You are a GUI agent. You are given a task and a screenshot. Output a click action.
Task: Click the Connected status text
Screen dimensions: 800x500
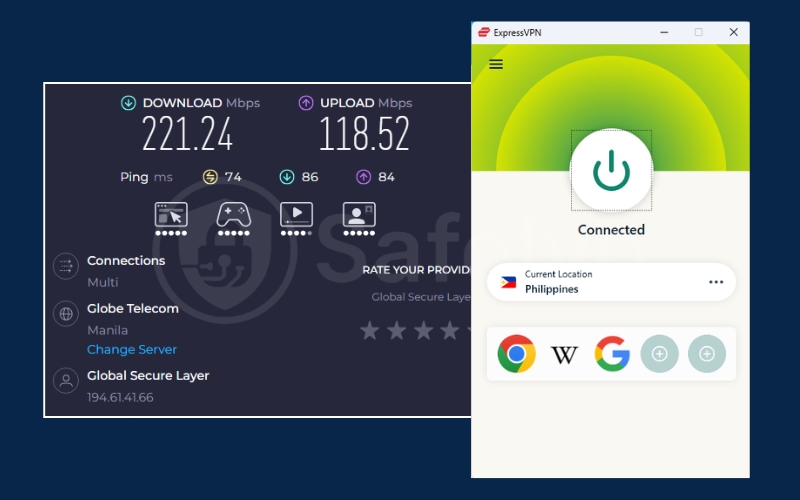(x=611, y=230)
